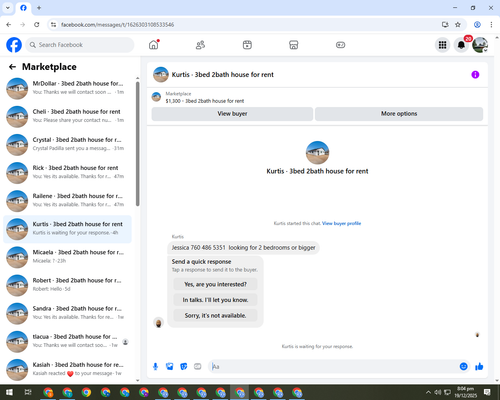This screenshot has height=400, width=500.
Task: Open the notifications bell
Action: (x=461, y=45)
